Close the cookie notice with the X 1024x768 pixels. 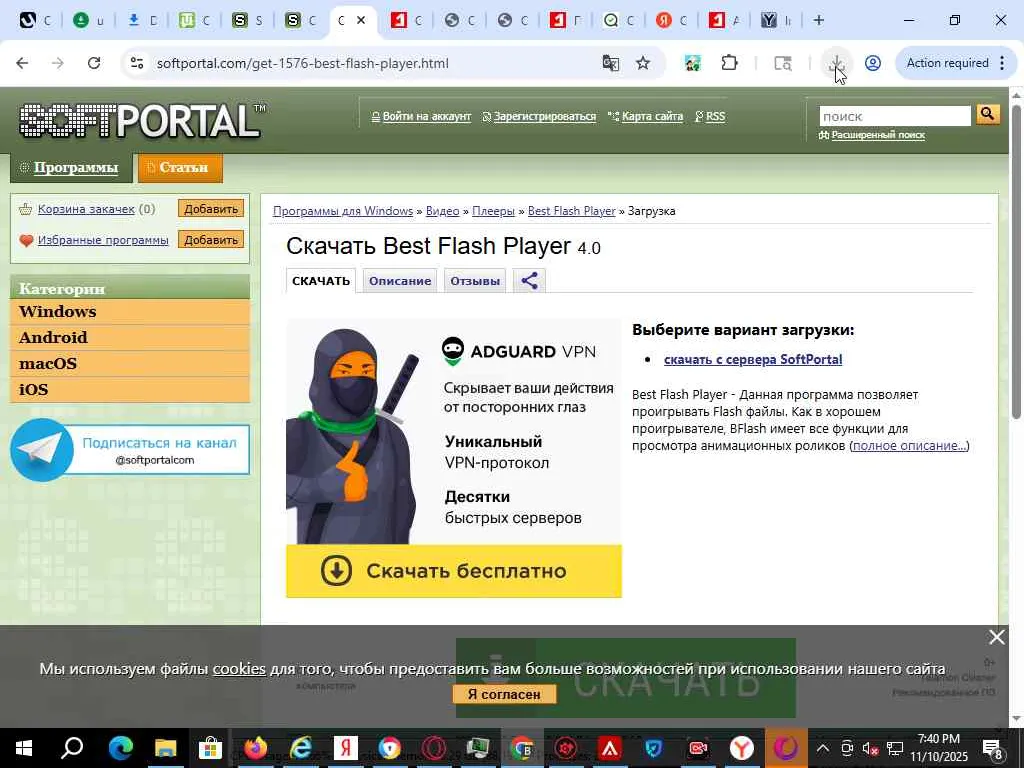pos(997,637)
